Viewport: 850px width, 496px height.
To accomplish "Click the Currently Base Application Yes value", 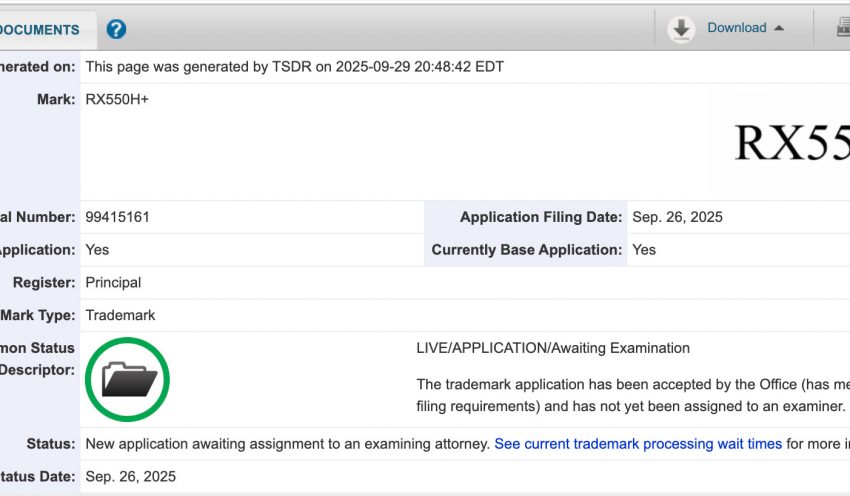I will [x=644, y=250].
